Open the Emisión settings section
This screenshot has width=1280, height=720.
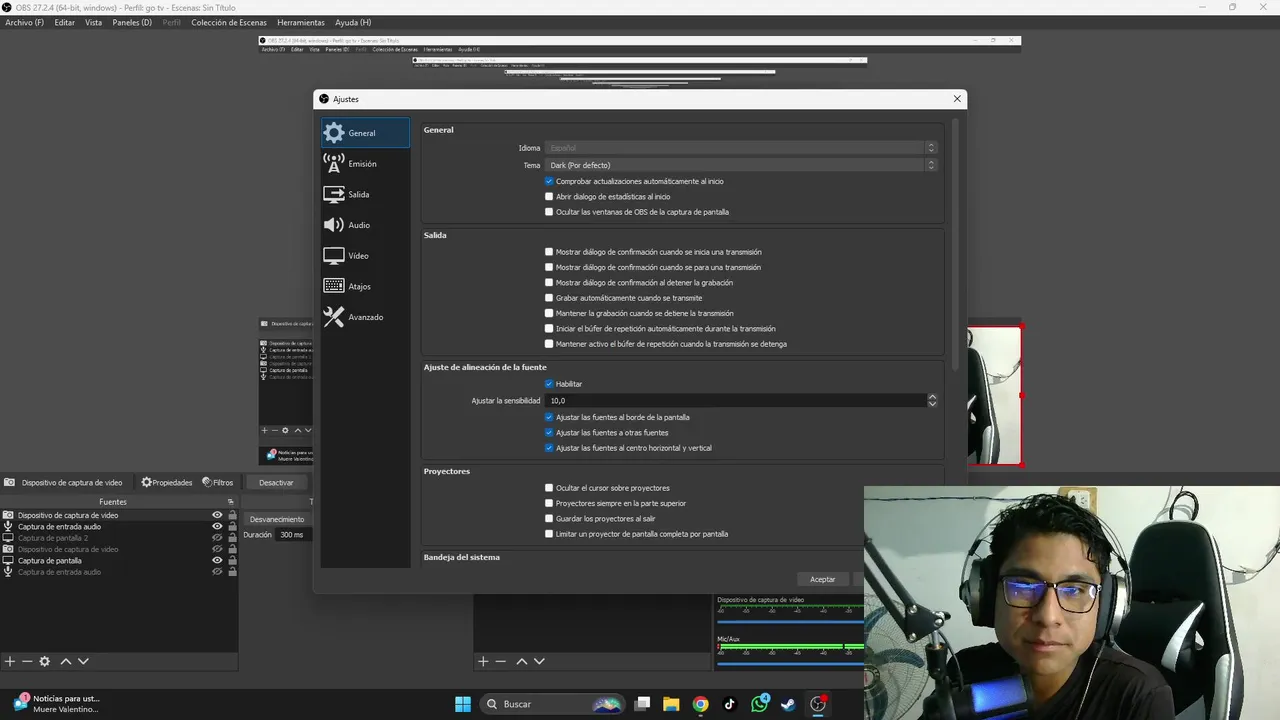point(365,164)
